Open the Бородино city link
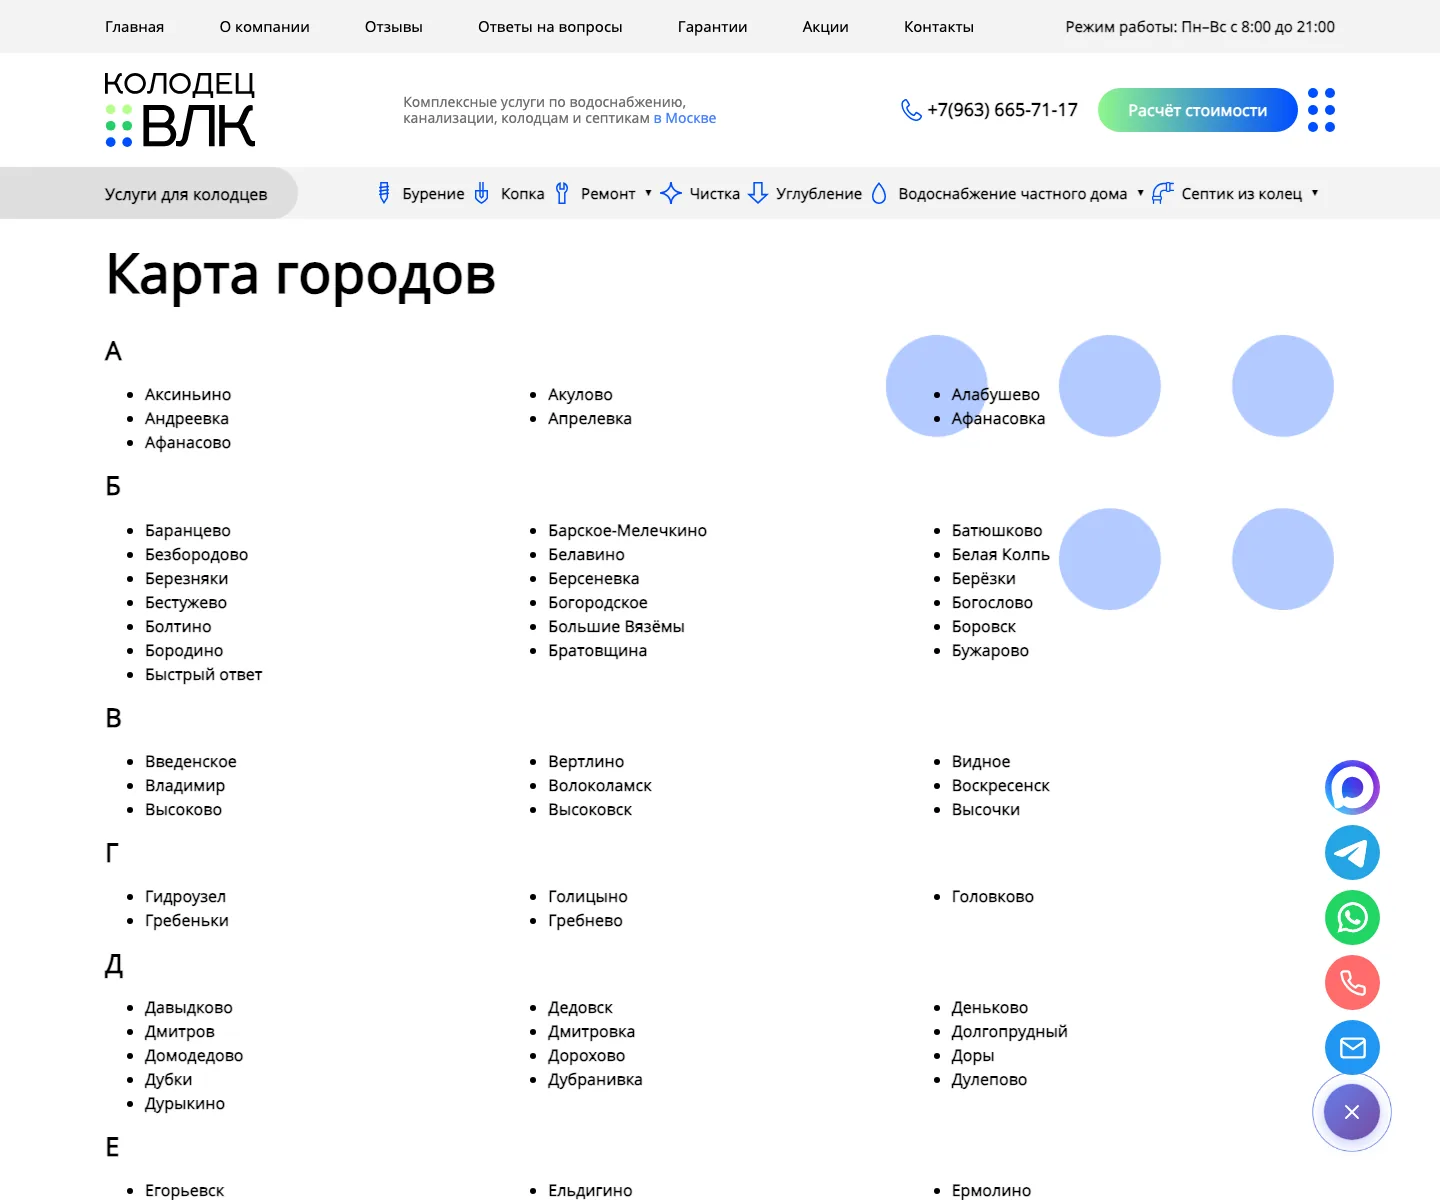Image resolution: width=1440 pixels, height=1200 pixels. 184,651
